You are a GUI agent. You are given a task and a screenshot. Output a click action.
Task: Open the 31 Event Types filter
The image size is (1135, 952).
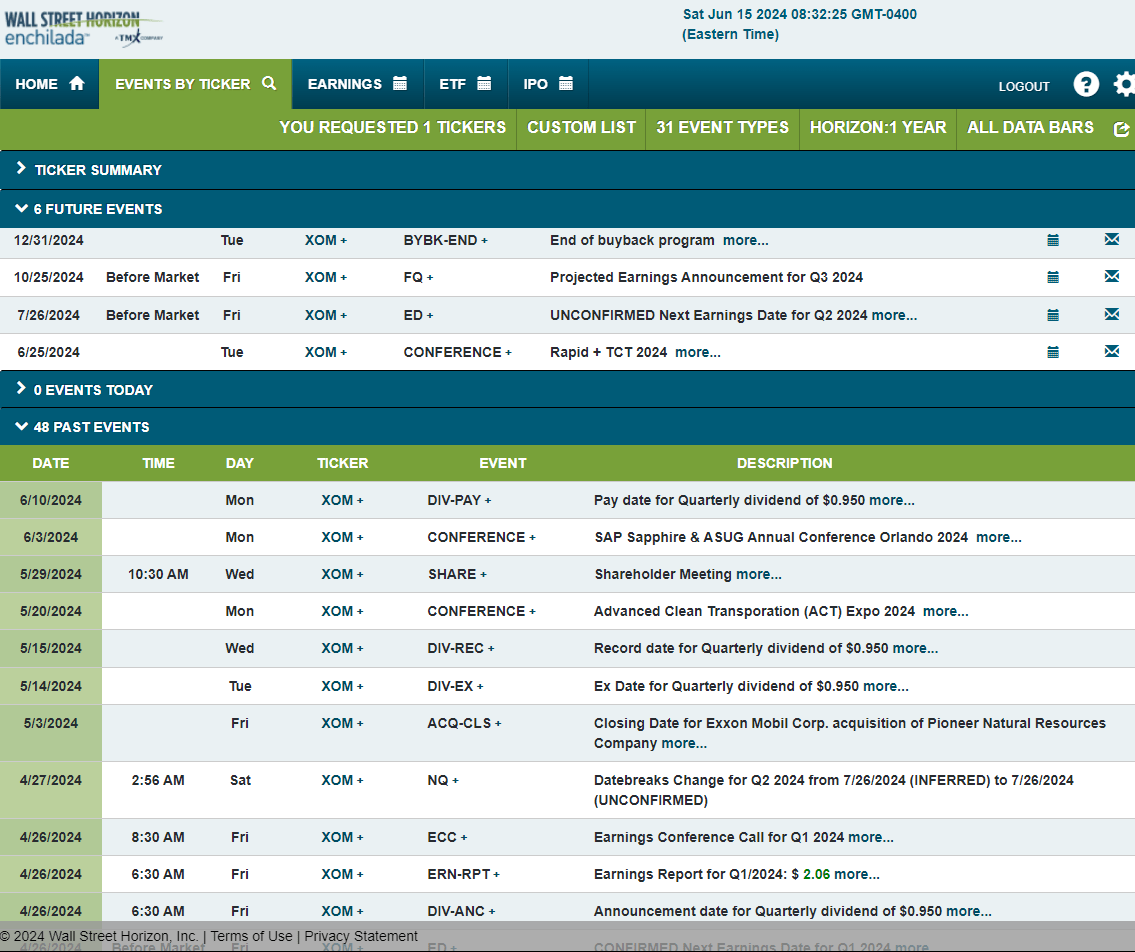click(722, 127)
